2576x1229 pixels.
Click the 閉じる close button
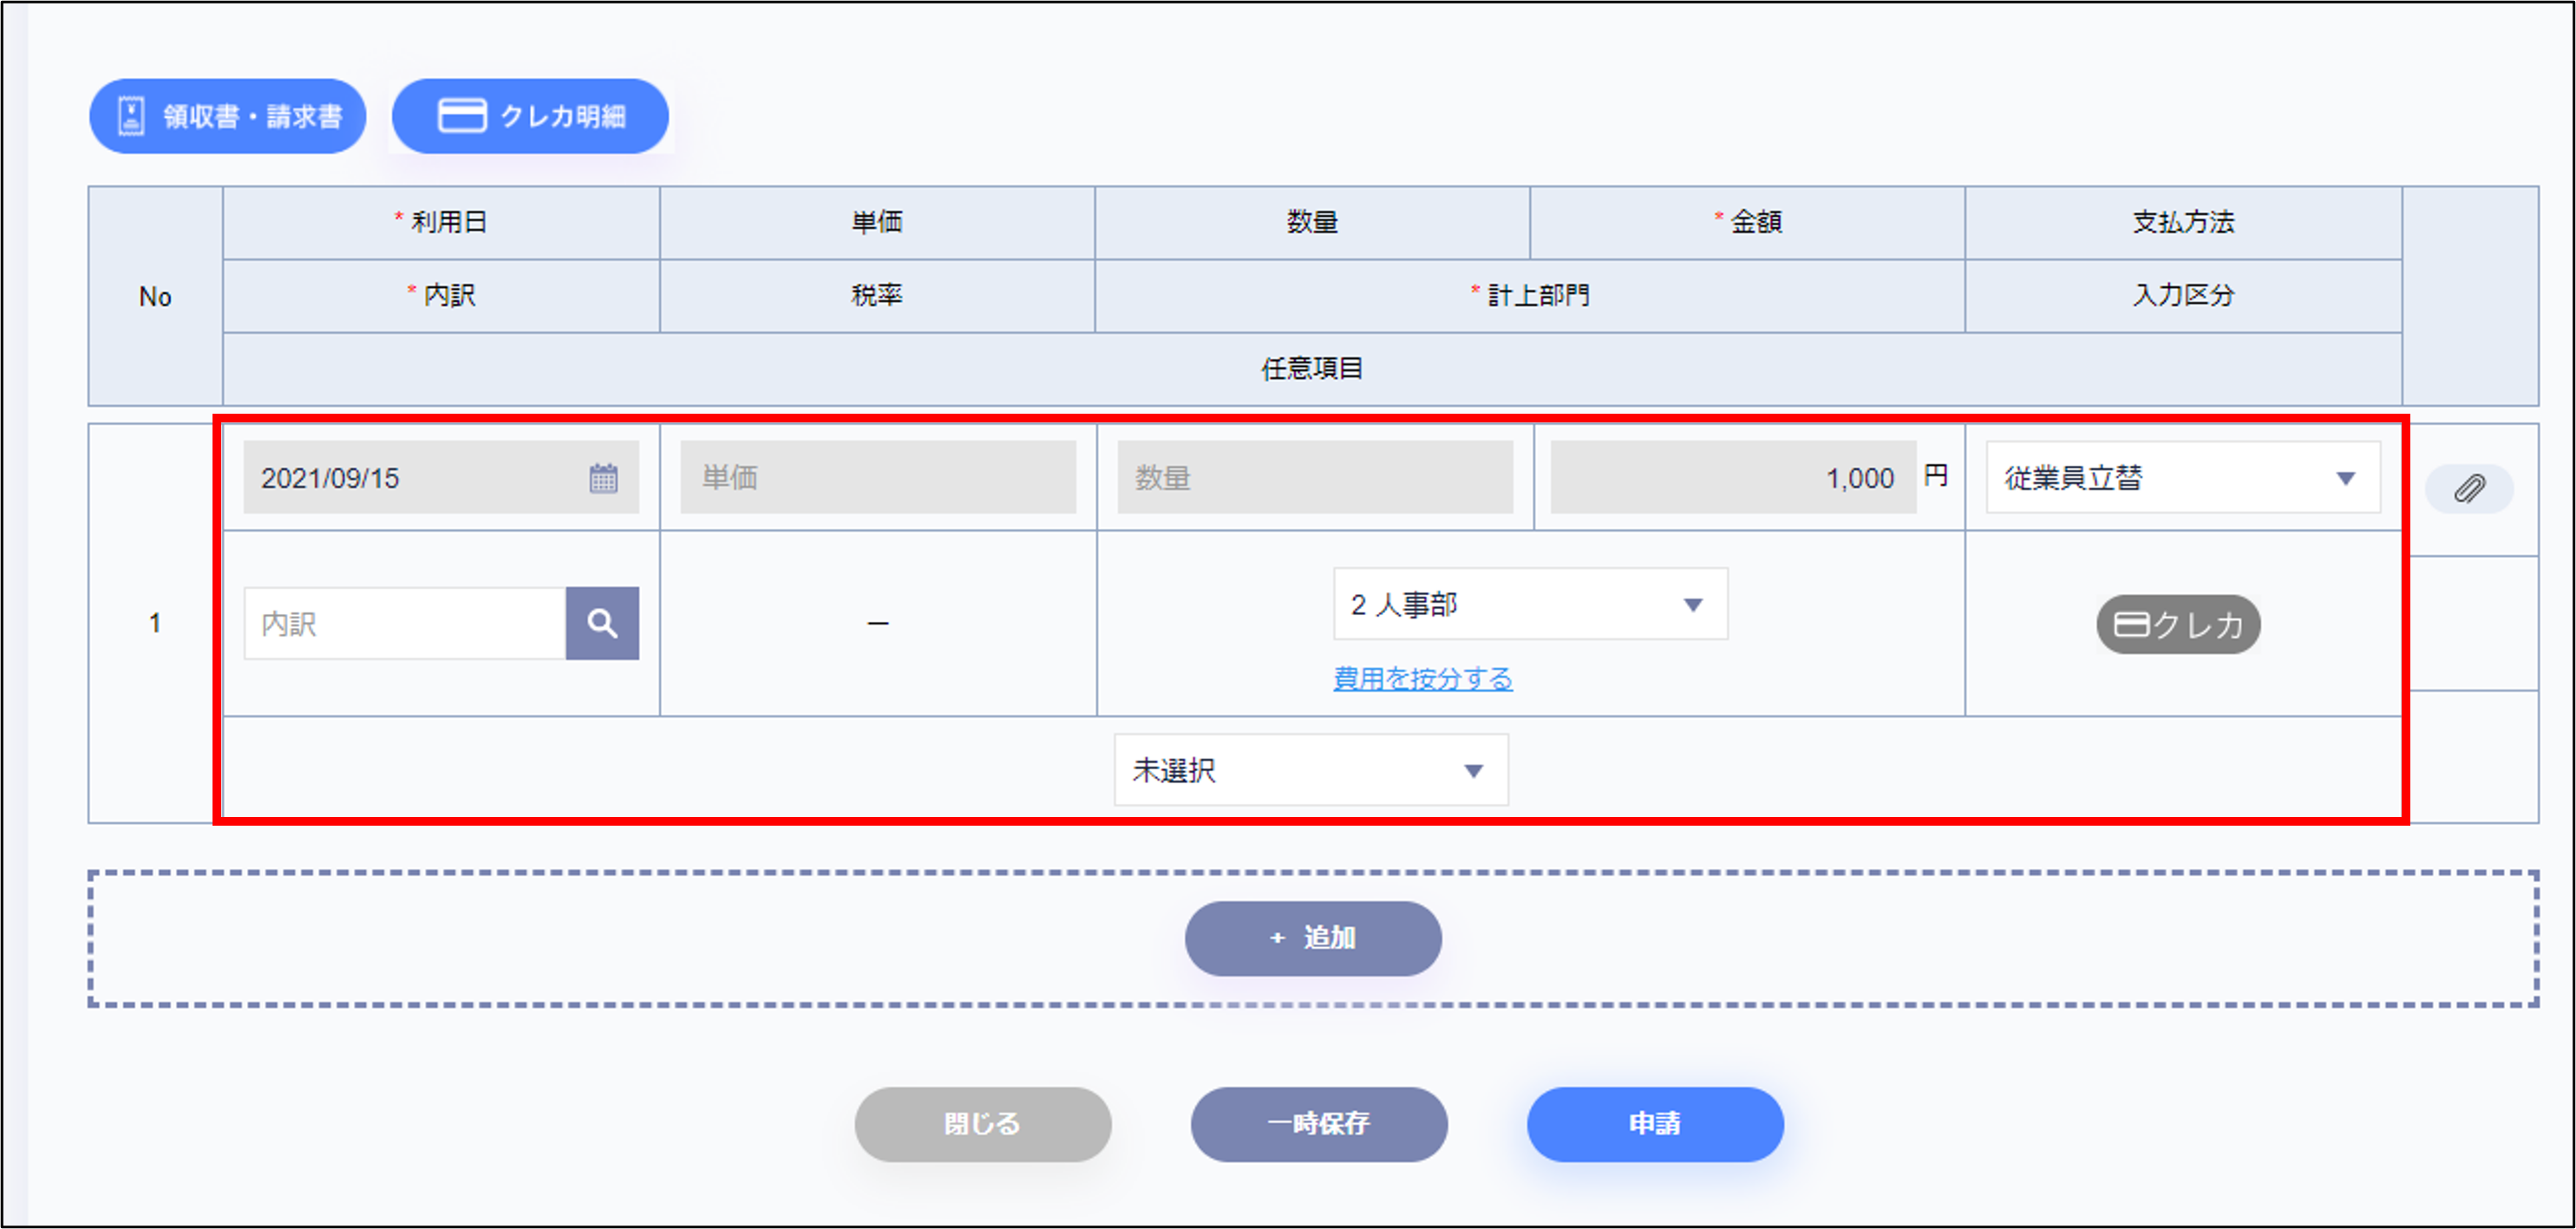tap(982, 1123)
